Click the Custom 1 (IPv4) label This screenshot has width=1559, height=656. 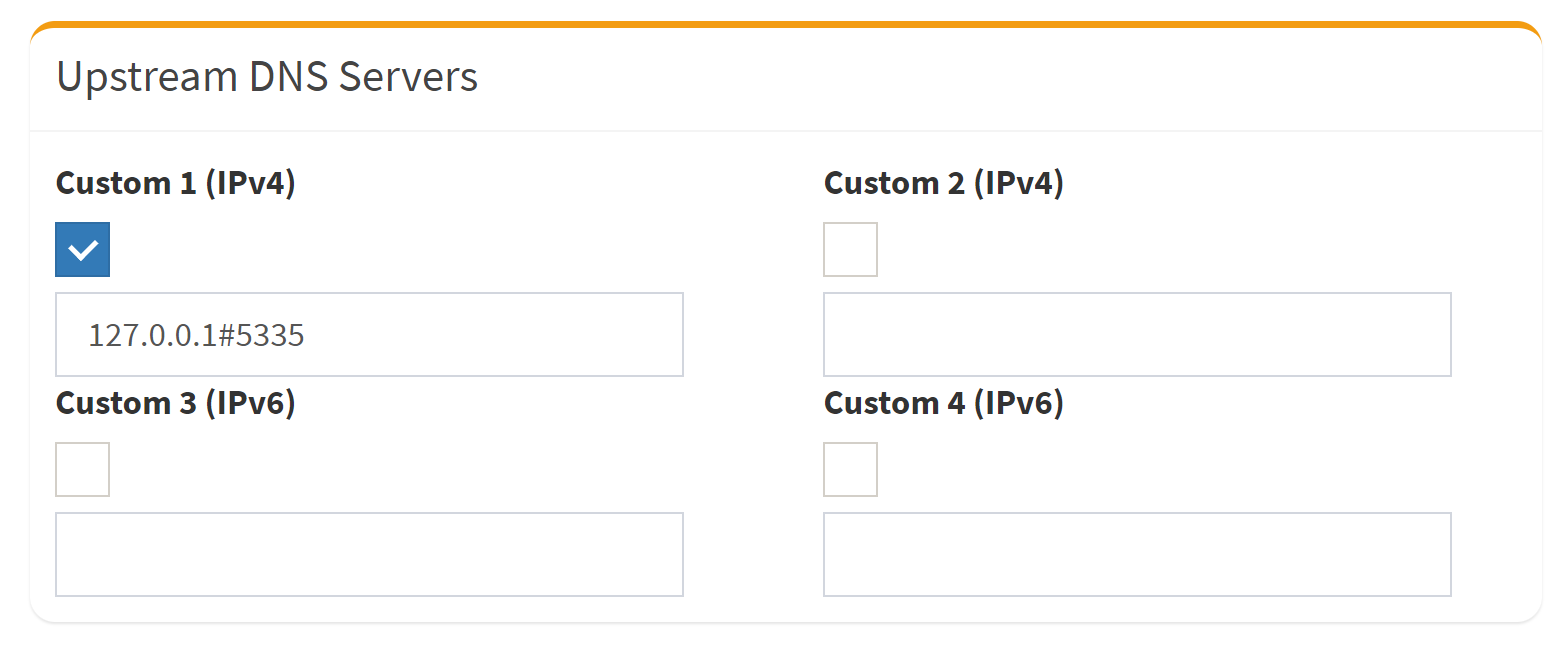[x=176, y=183]
